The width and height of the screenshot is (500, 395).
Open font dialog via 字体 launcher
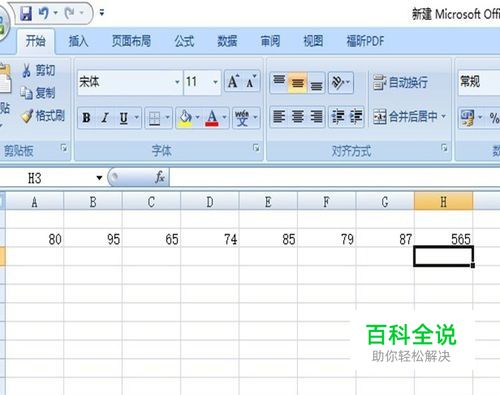(x=256, y=148)
